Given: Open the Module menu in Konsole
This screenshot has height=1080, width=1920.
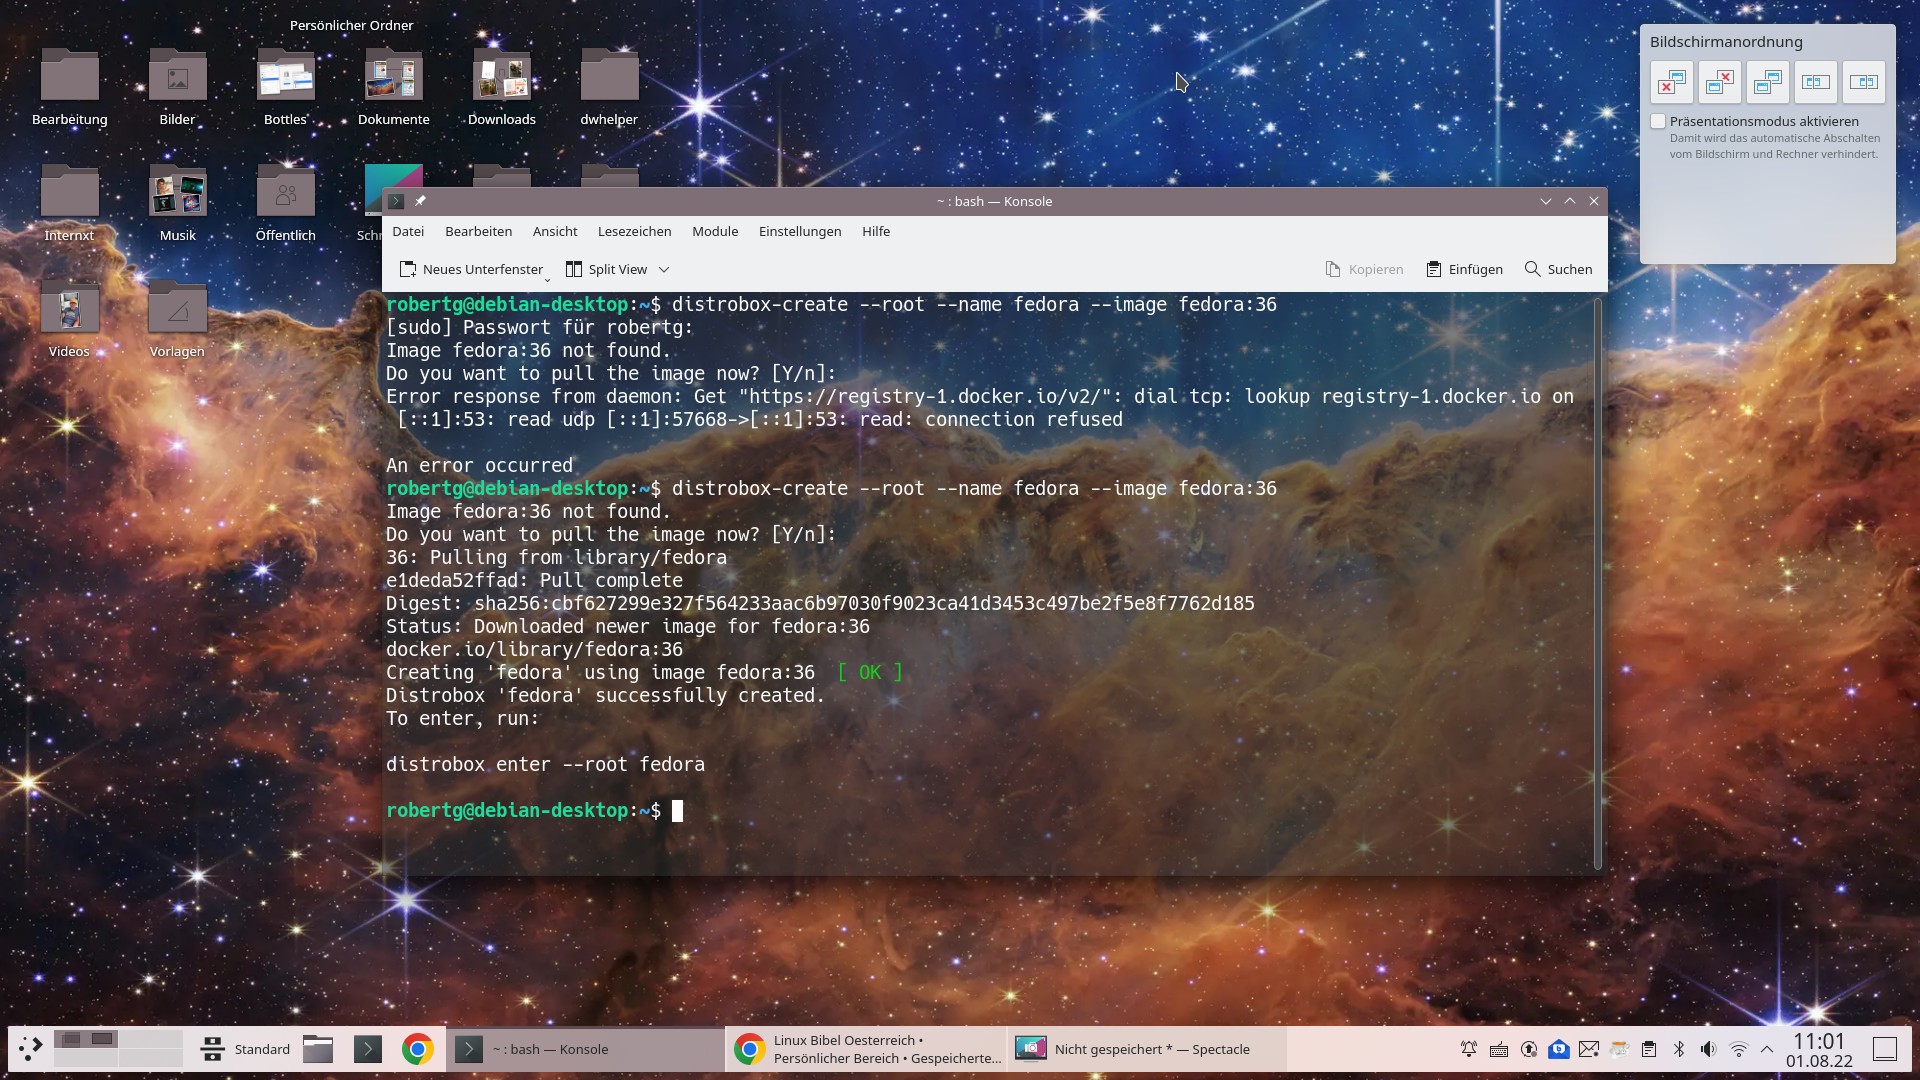Looking at the screenshot, I should [715, 231].
